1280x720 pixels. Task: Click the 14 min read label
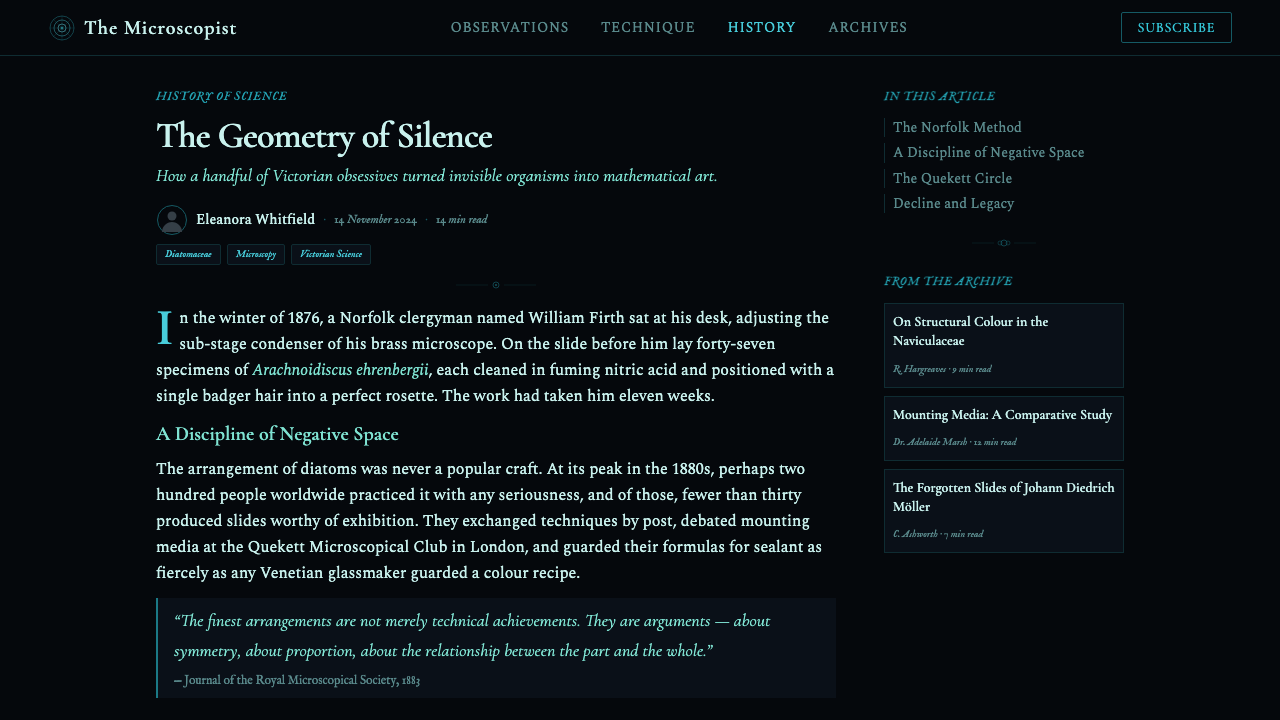[462, 220]
